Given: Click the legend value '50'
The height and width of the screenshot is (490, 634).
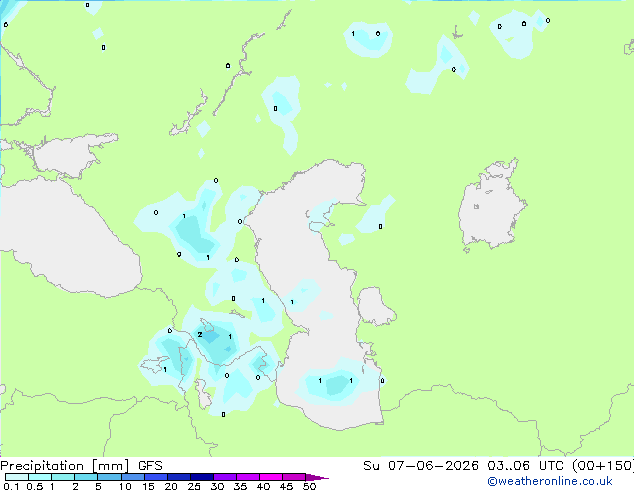Looking at the screenshot, I should click(x=309, y=486).
